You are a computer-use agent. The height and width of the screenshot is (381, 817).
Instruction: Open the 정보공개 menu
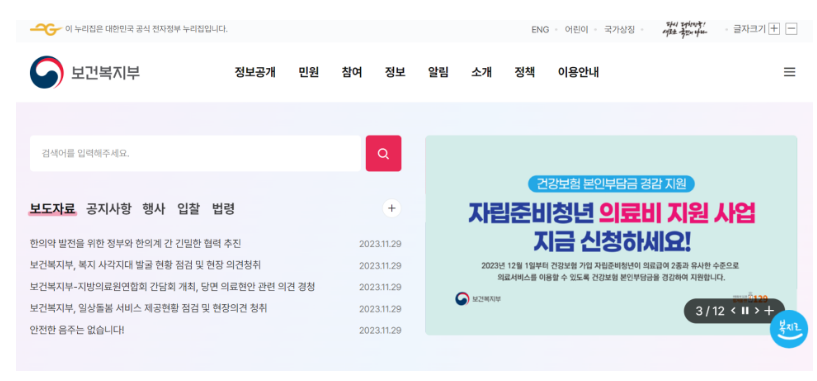click(x=255, y=72)
